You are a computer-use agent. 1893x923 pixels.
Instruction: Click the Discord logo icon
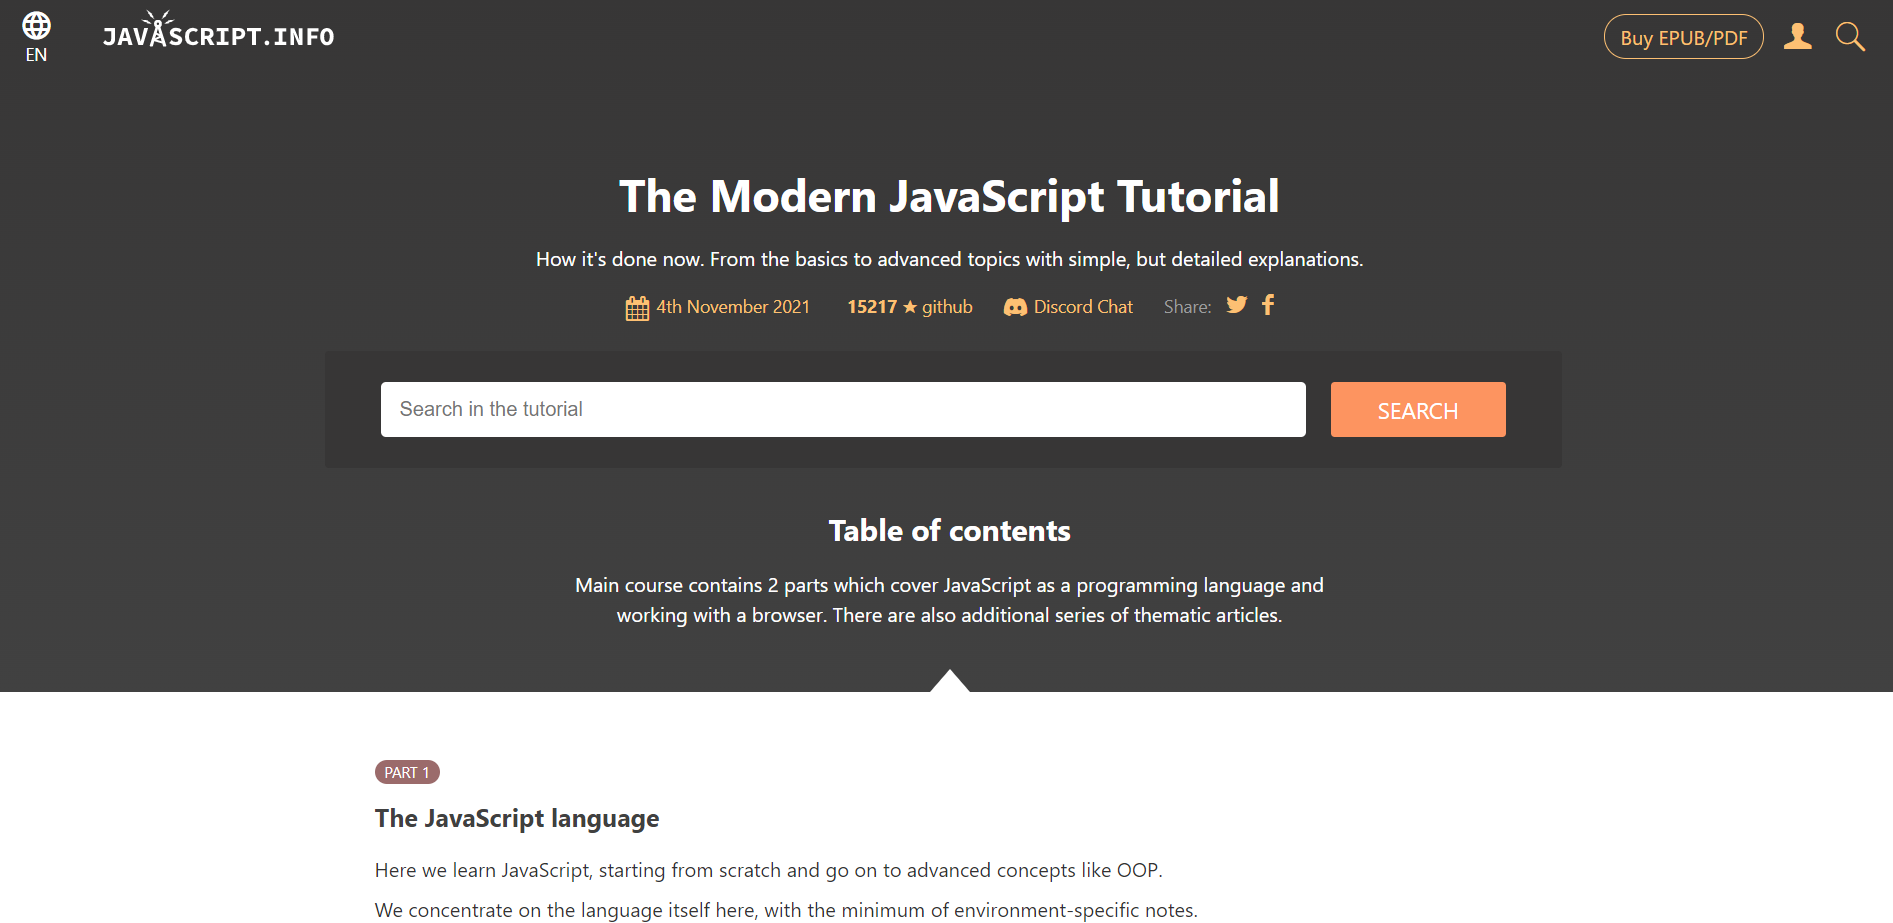[x=1015, y=308]
